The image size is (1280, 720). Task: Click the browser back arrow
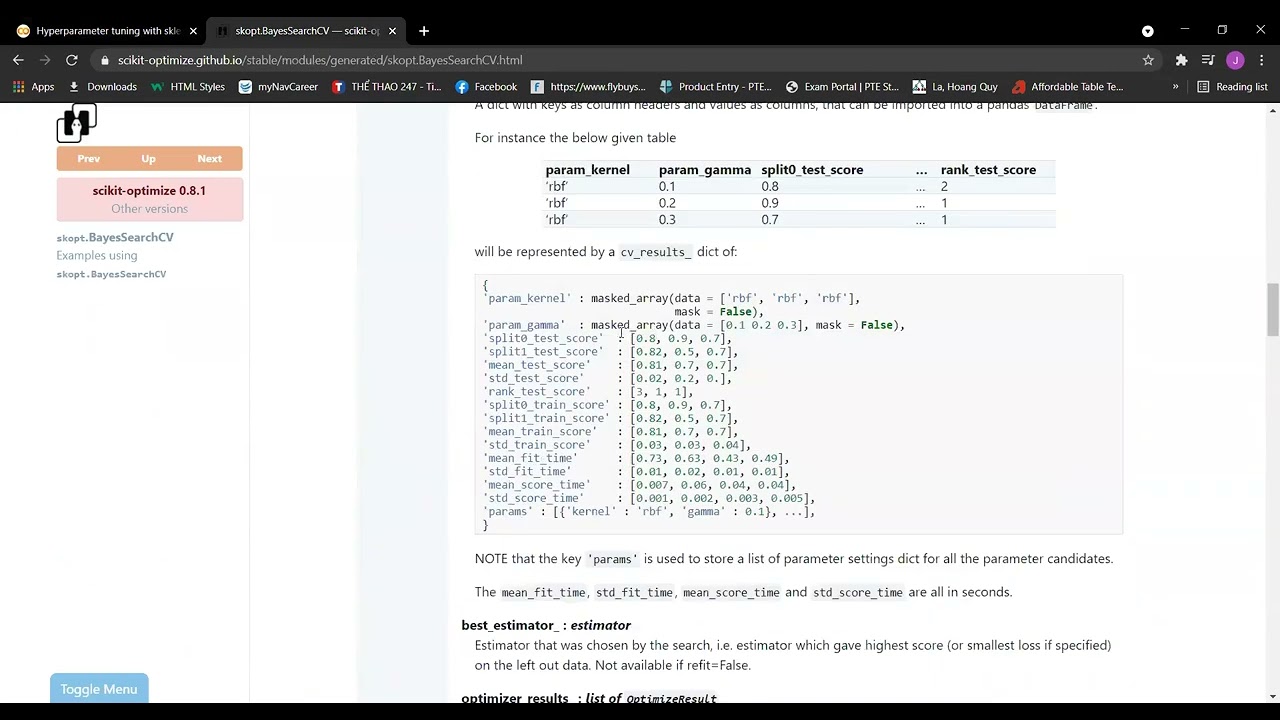tap(18, 60)
